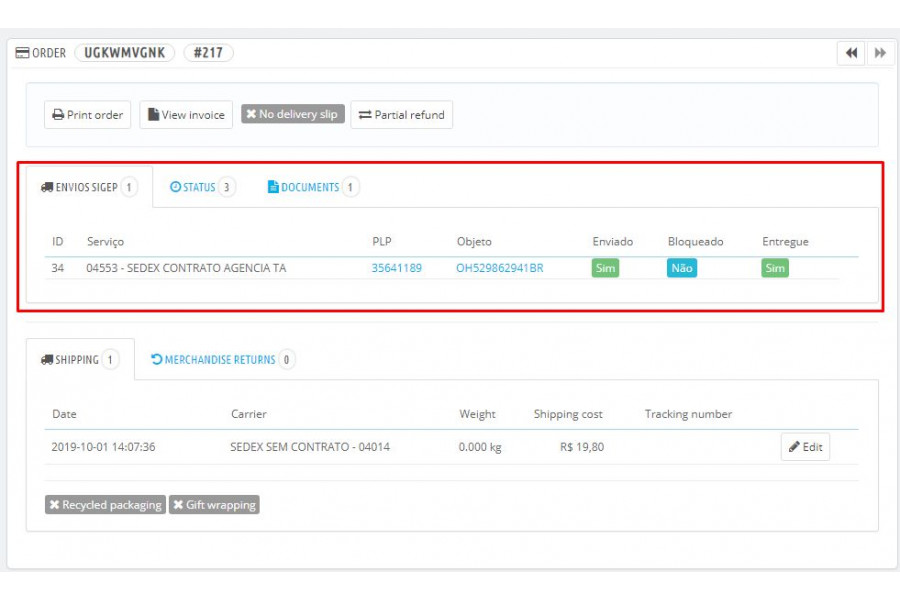The image size is (900, 600).
Task: Go to previous order using the rewind arrow
Action: pos(851,53)
